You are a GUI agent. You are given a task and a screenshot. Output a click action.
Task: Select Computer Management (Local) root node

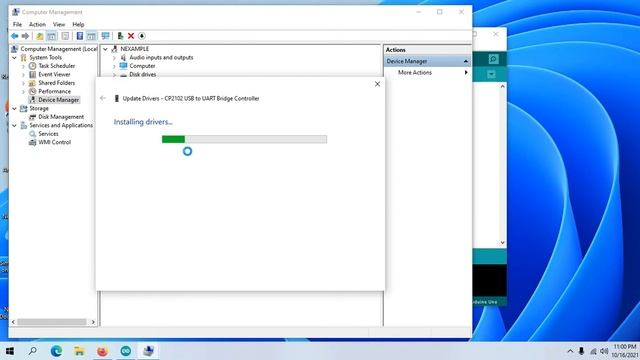59,49
